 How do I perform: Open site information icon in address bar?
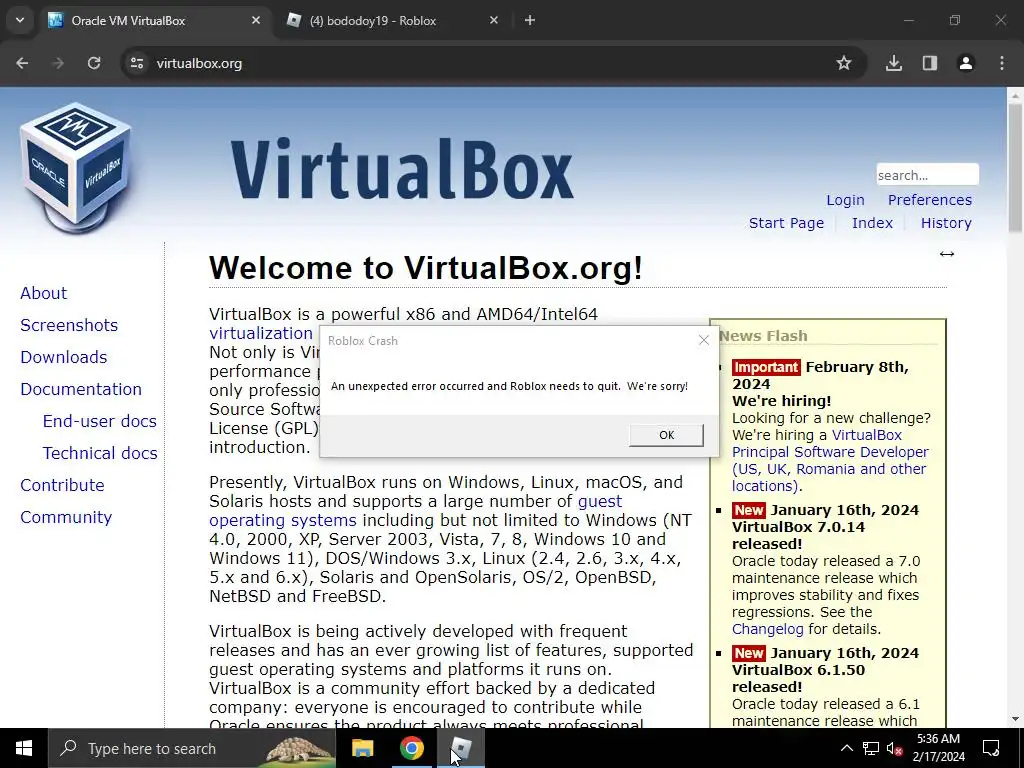137,63
